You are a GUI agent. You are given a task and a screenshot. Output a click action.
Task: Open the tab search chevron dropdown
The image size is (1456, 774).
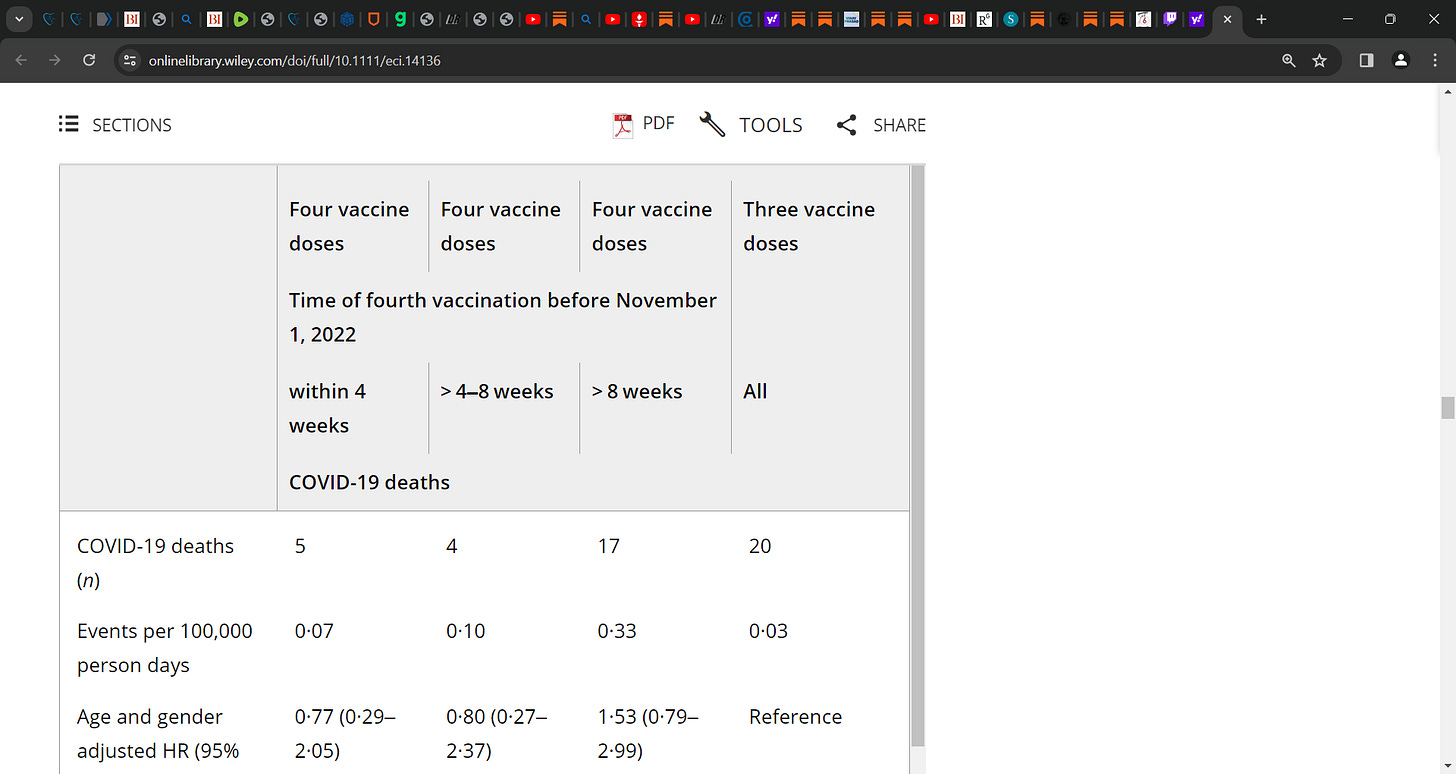point(21,19)
